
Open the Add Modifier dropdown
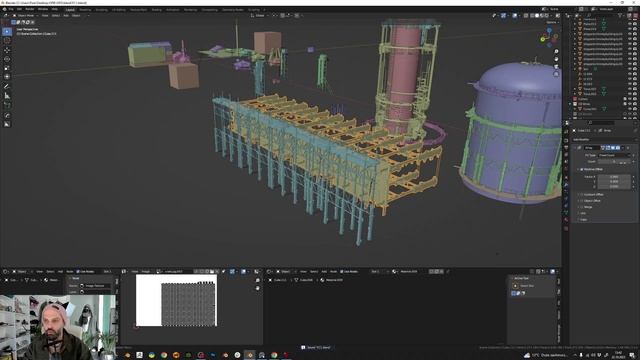click(x=603, y=140)
